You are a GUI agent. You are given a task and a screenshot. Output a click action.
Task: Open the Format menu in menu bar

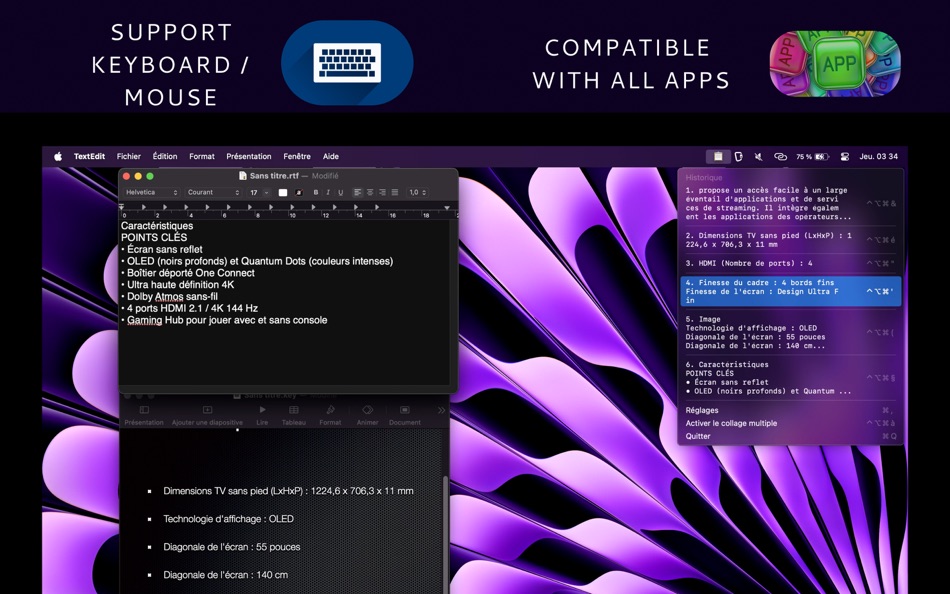coord(202,156)
